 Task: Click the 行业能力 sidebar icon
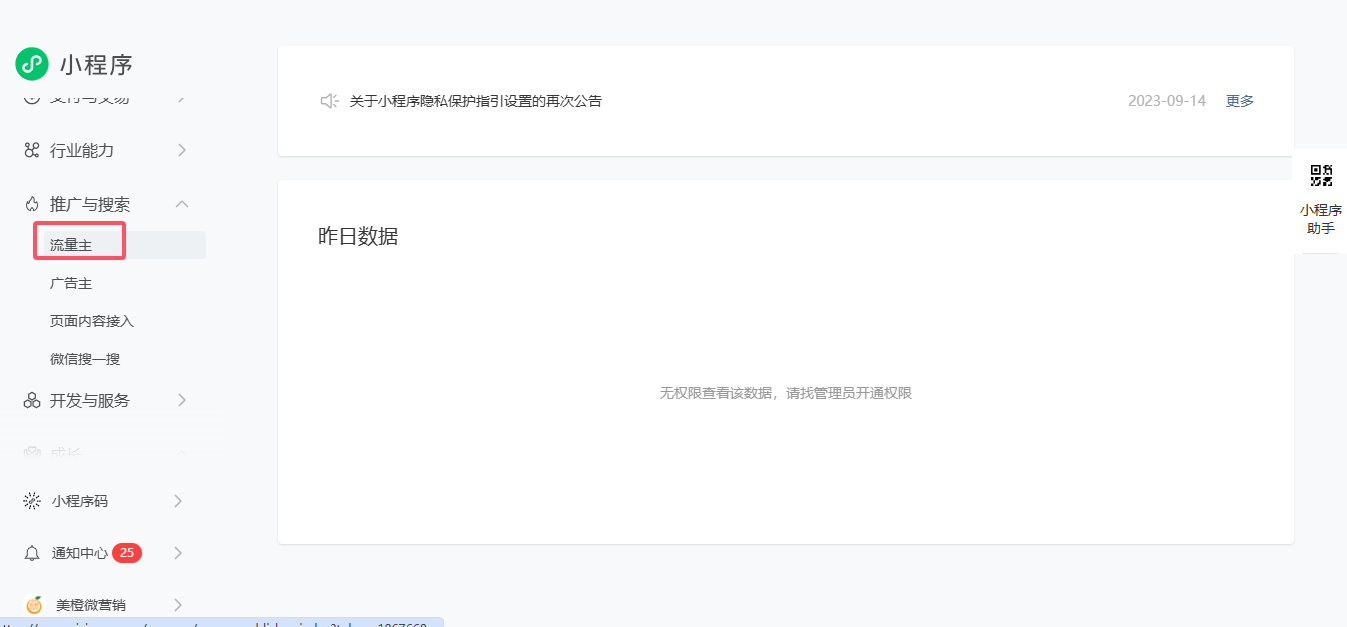32,150
